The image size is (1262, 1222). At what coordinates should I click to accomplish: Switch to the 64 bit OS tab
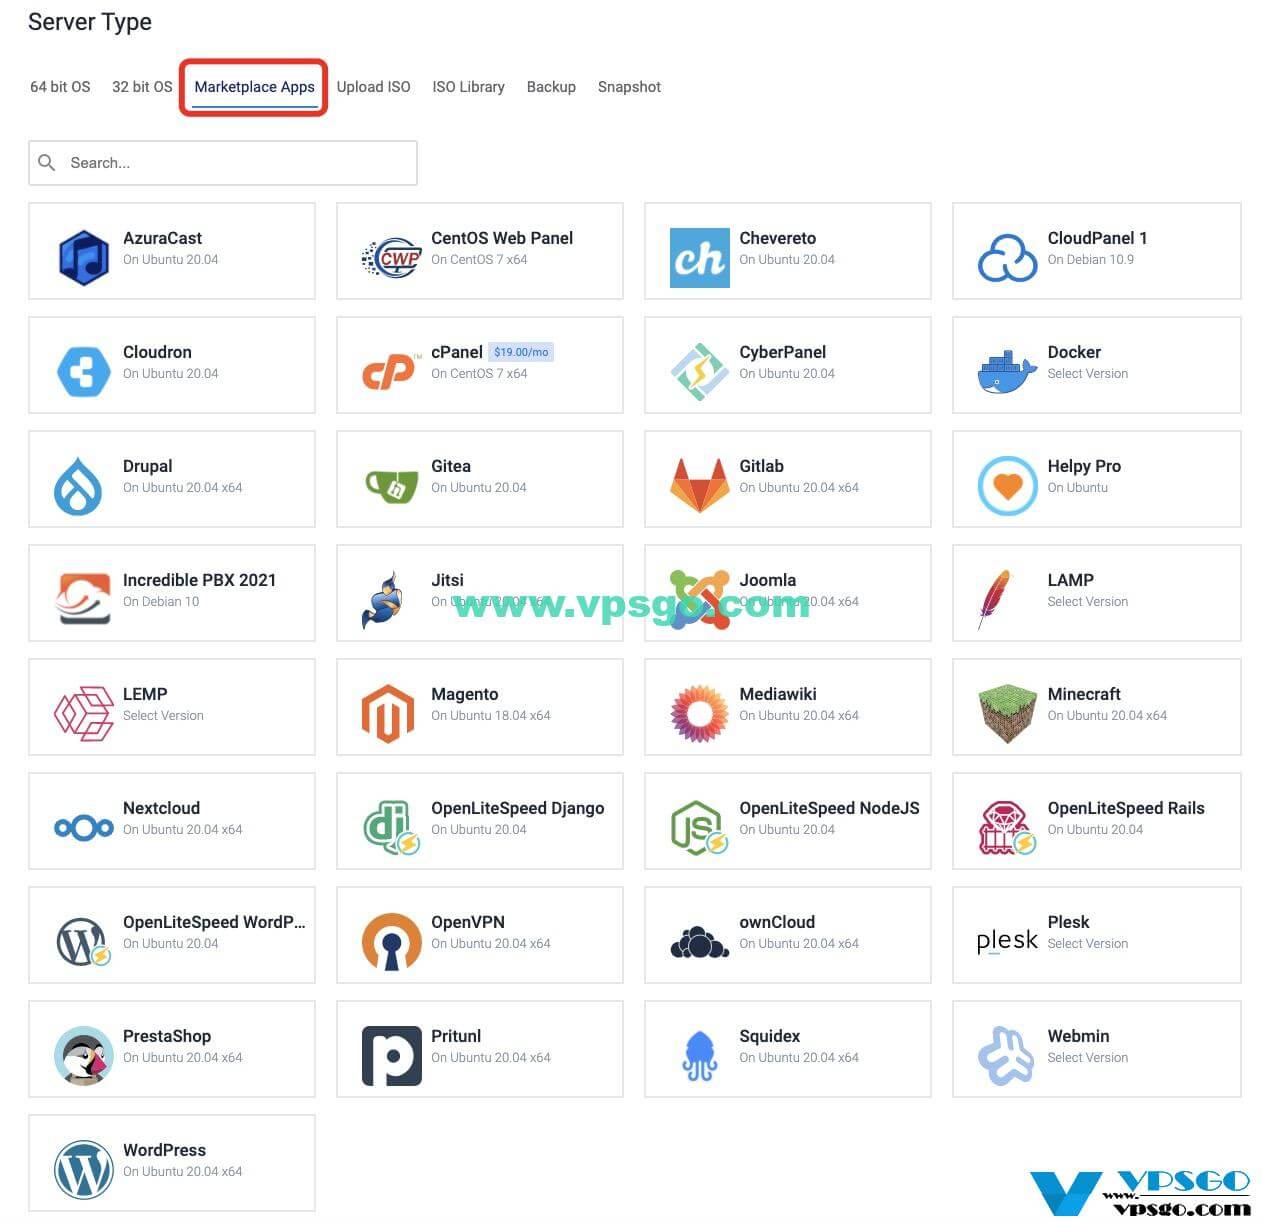click(x=60, y=87)
